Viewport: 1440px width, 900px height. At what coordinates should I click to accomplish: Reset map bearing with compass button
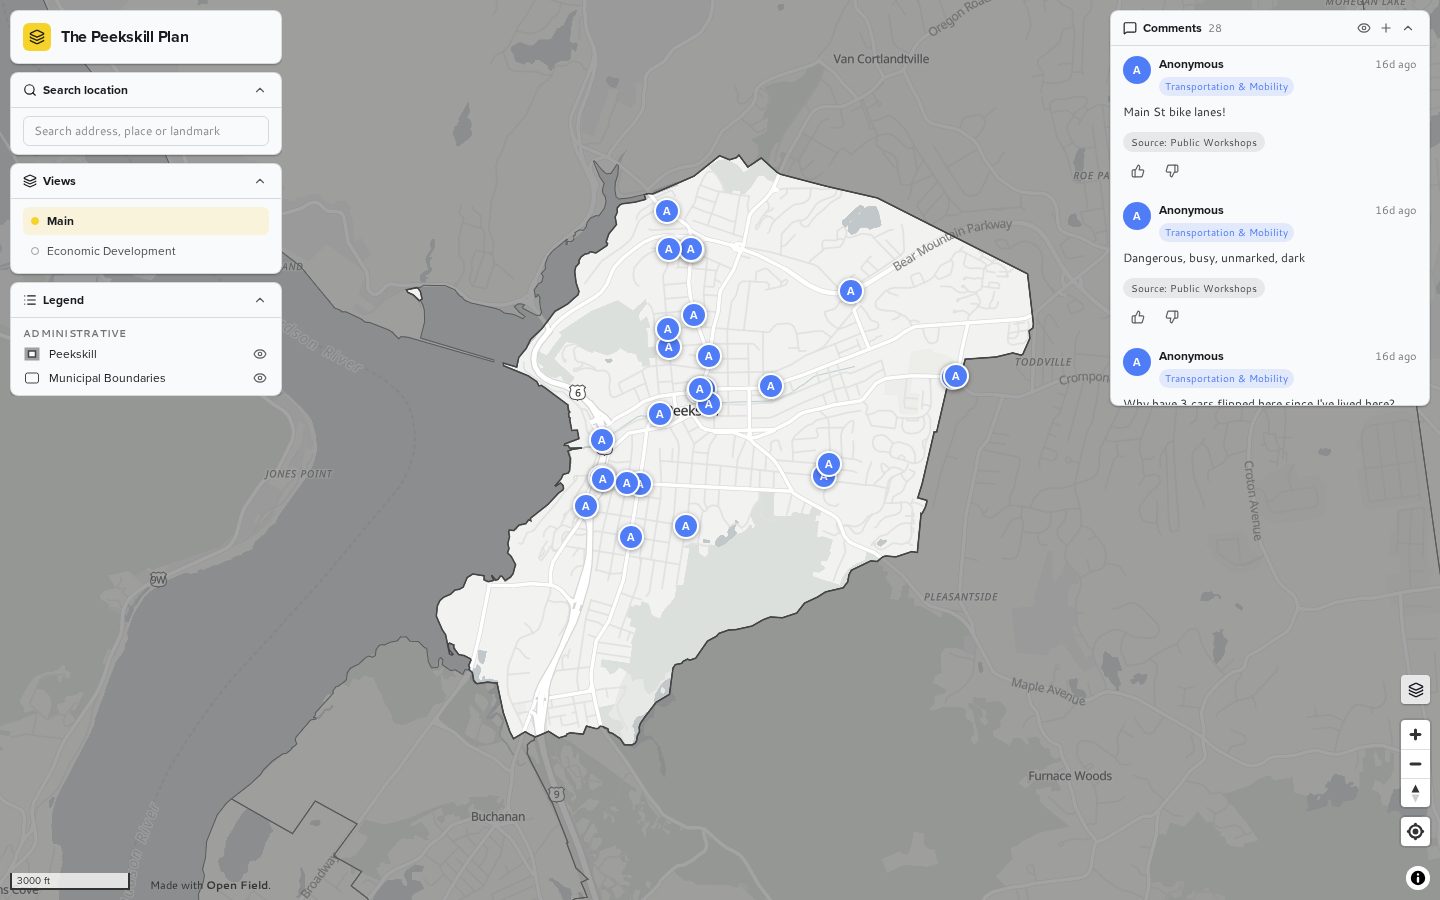click(1415, 793)
